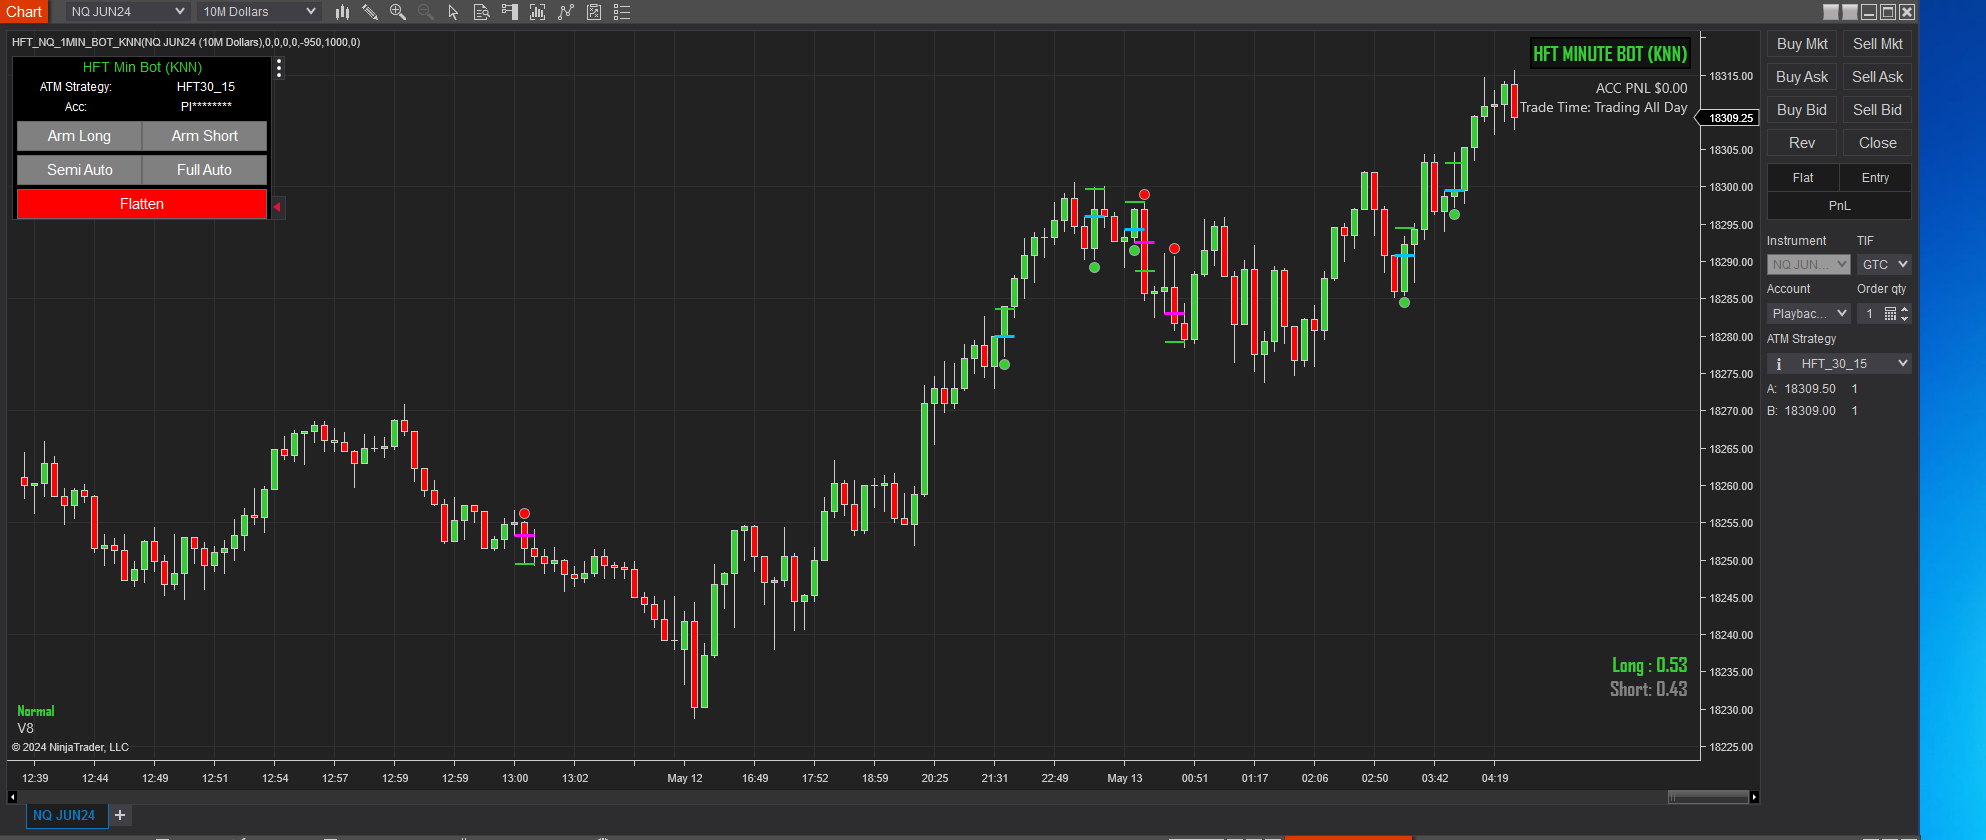Image resolution: width=1986 pixels, height=840 pixels.
Task: Decrease order quantity with down arrow
Action: point(1904,319)
